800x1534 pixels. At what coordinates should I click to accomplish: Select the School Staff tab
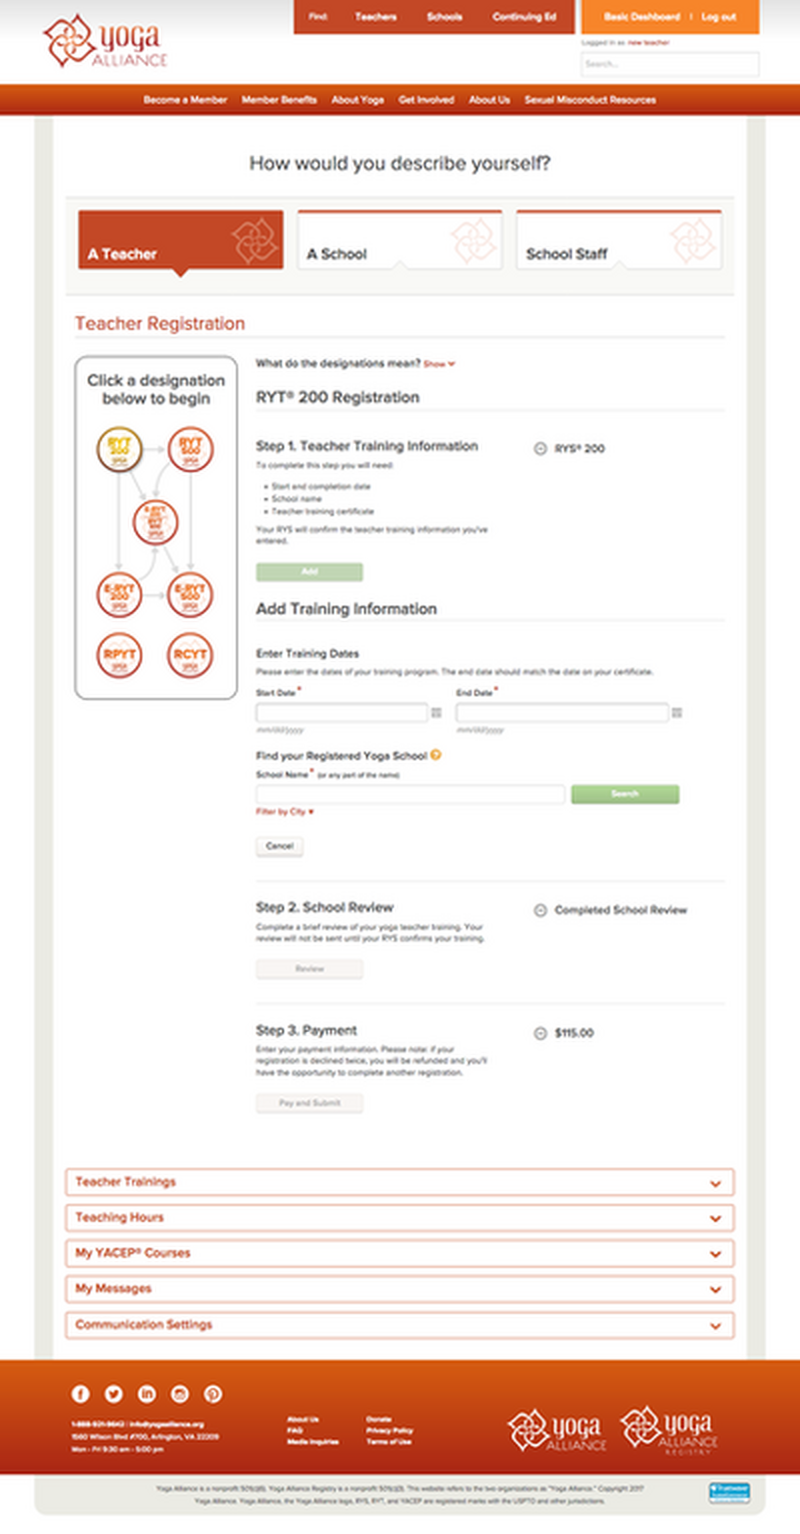click(618, 241)
